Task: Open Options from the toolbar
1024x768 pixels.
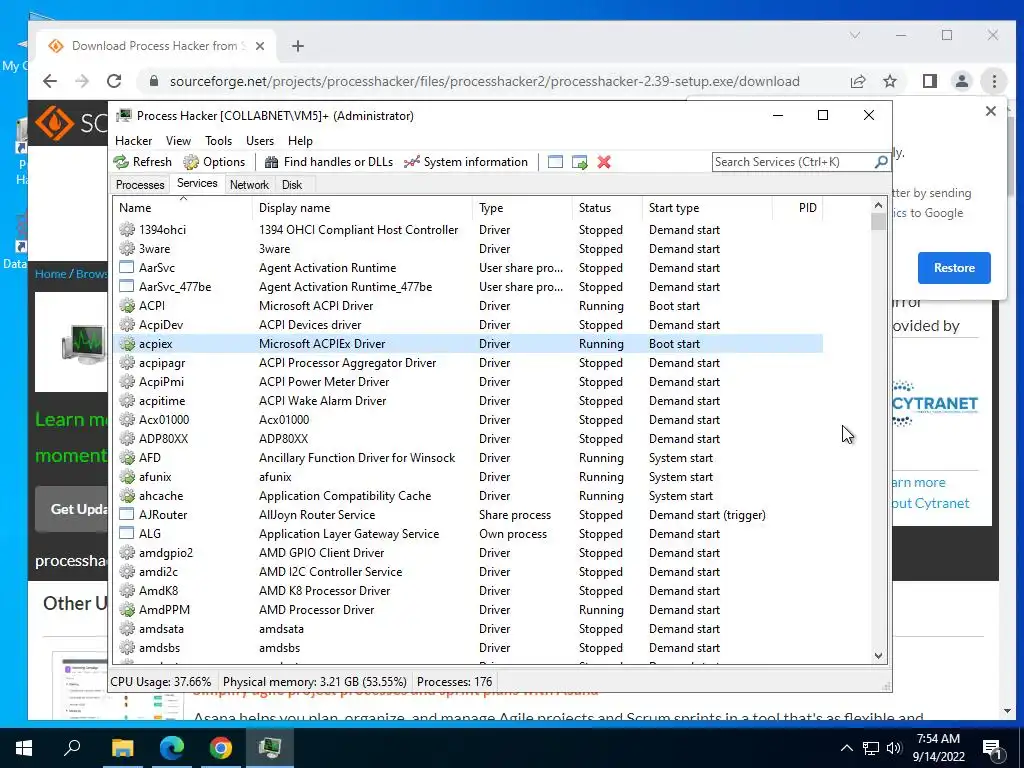Action: (x=214, y=162)
